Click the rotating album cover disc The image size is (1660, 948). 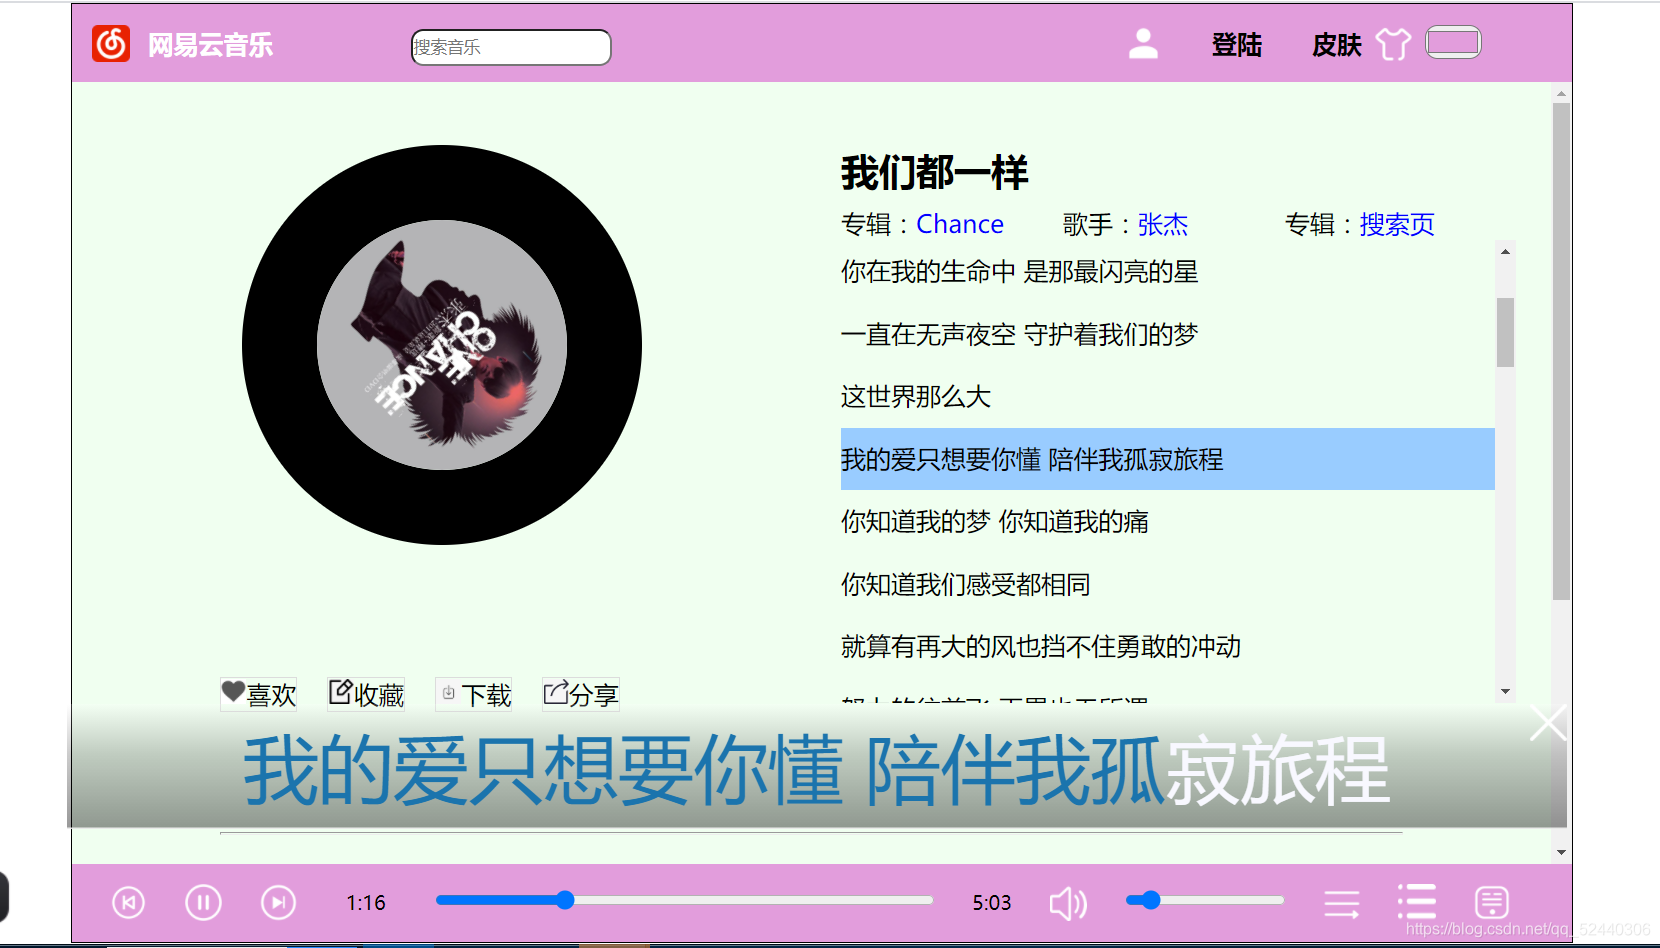tap(442, 345)
